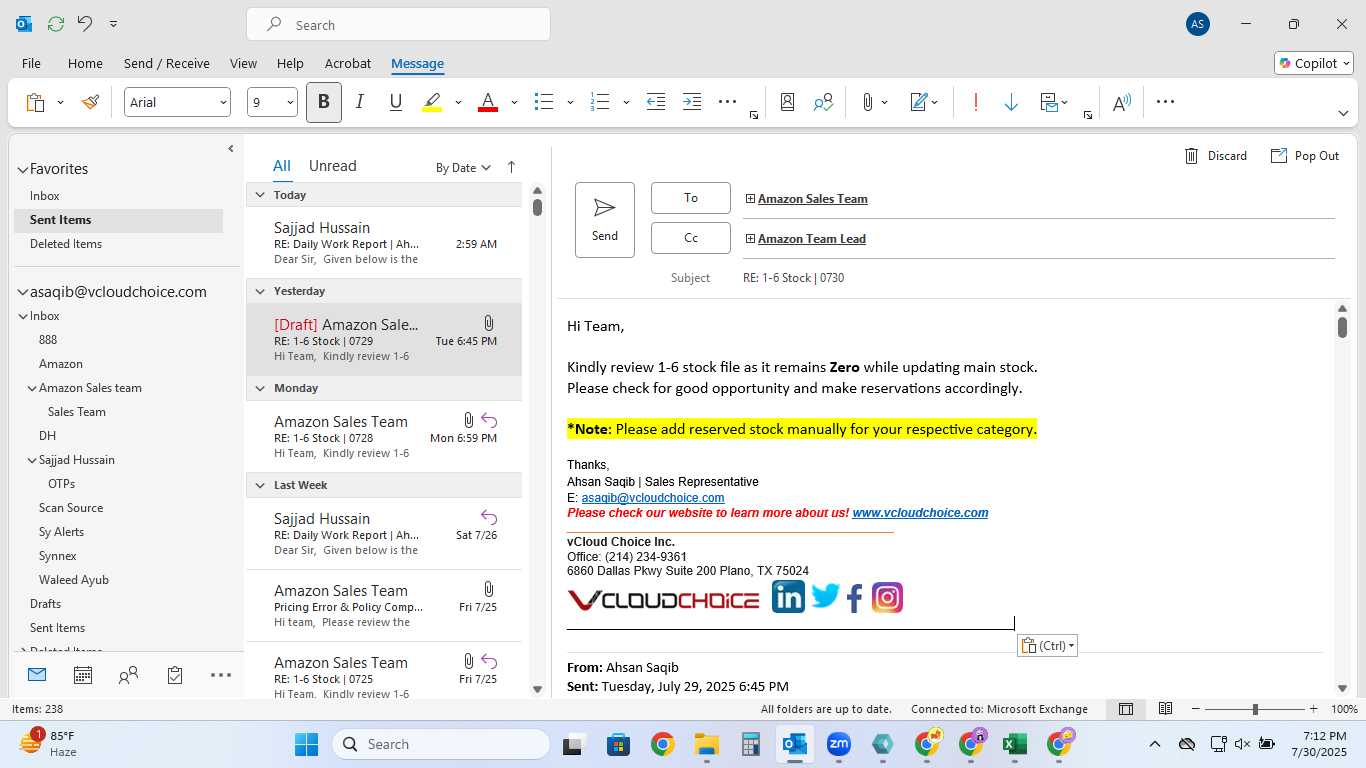Toggle Italic formatting
1366x768 pixels.
360,102
